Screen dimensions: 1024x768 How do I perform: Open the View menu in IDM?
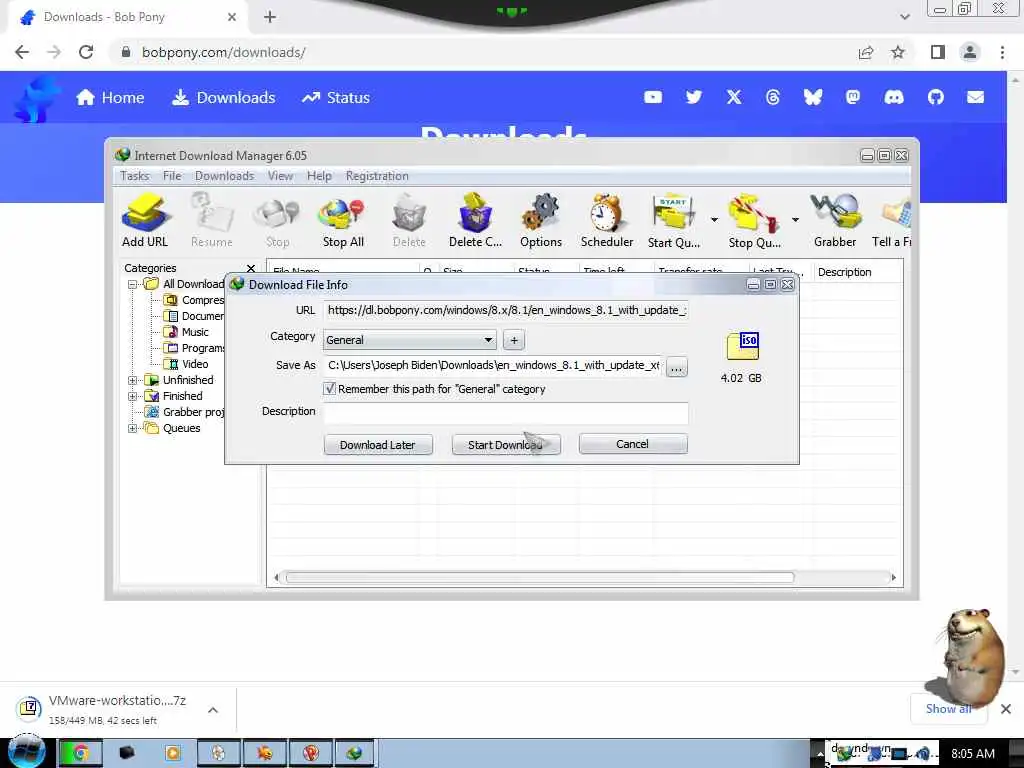point(280,176)
